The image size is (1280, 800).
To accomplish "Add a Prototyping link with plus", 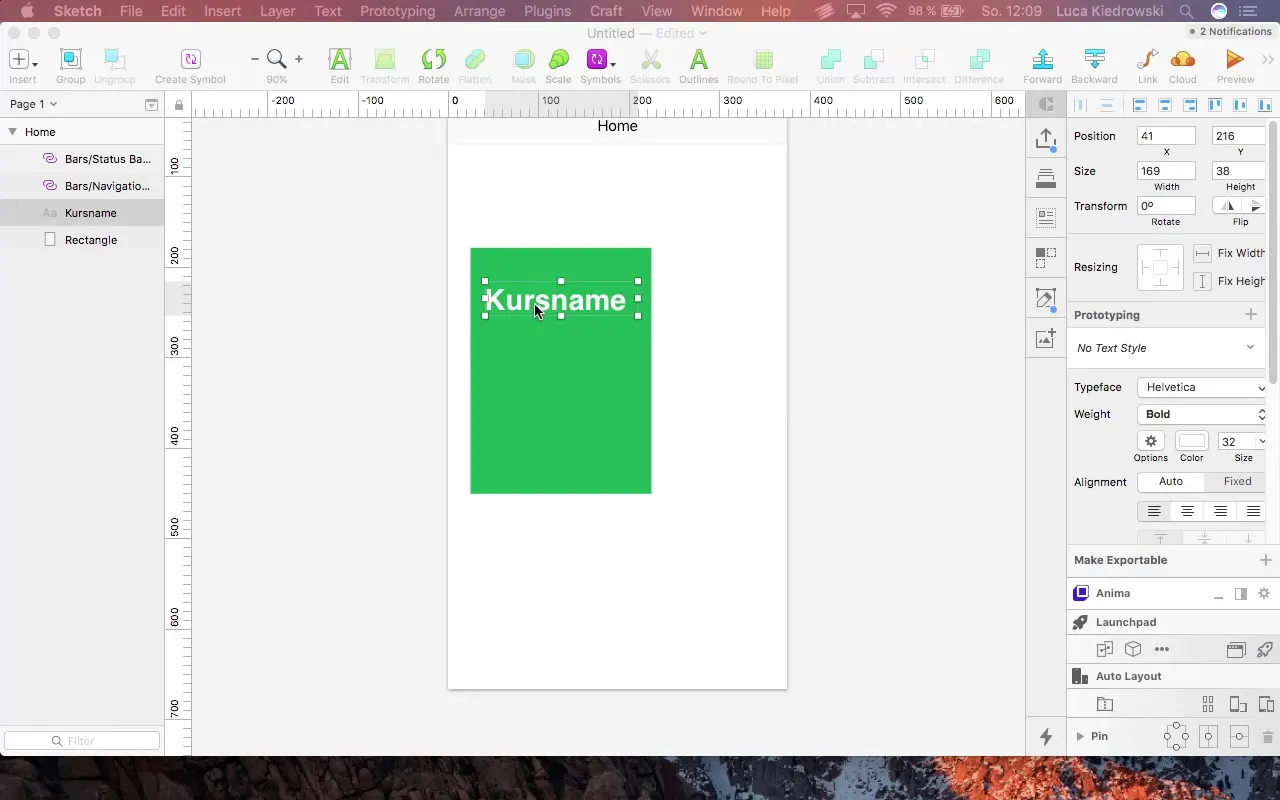I will [1250, 315].
